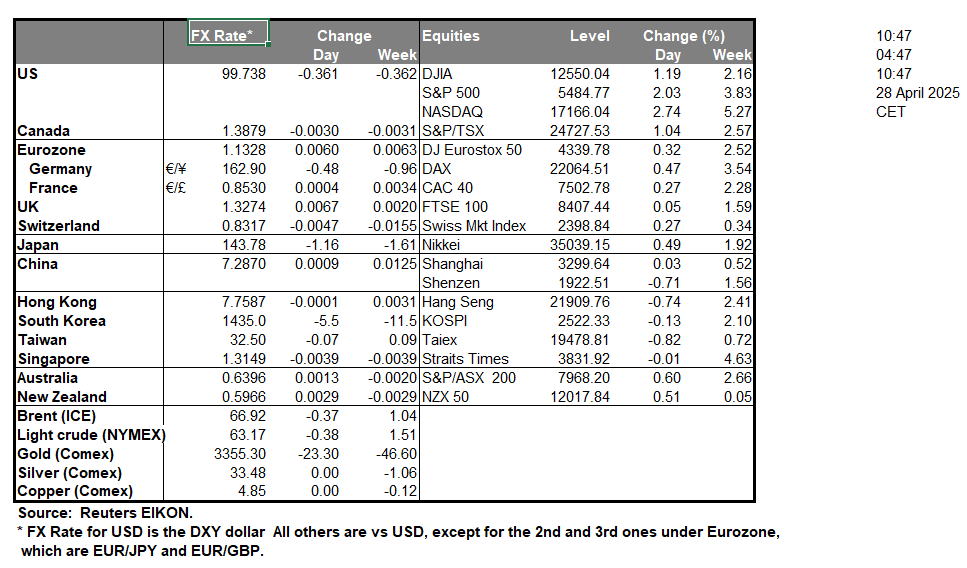The image size is (967, 568).
Task: Select the S&P/ASX 200 index label
Action: click(471, 378)
